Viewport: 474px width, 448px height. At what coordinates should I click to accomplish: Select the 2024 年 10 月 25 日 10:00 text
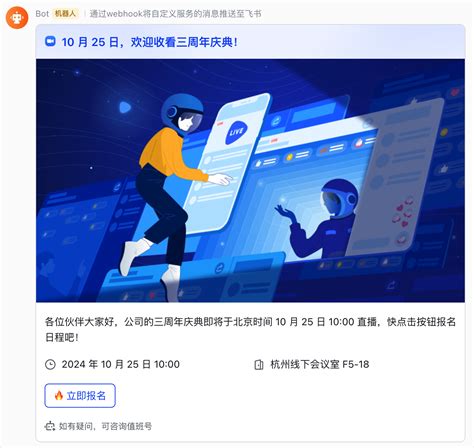[x=121, y=364]
